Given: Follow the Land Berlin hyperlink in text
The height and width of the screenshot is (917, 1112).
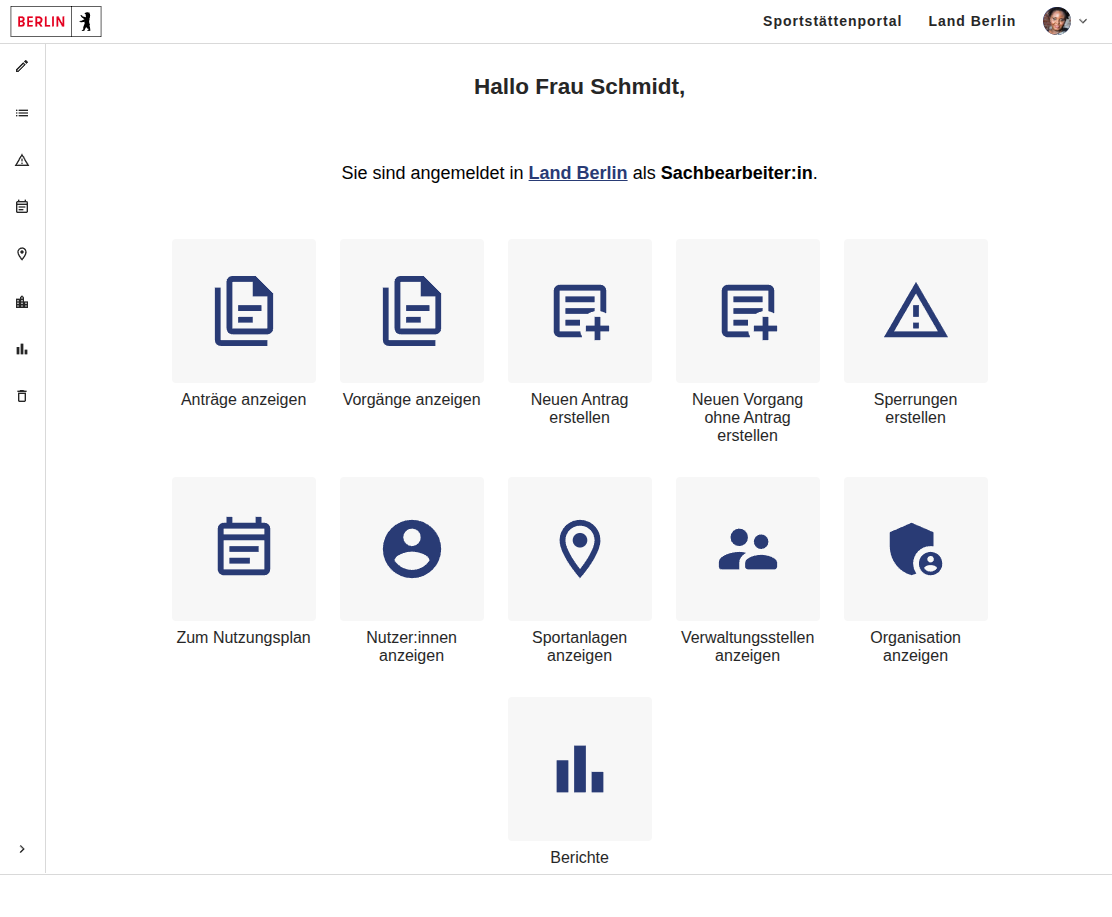Looking at the screenshot, I should coord(578,173).
